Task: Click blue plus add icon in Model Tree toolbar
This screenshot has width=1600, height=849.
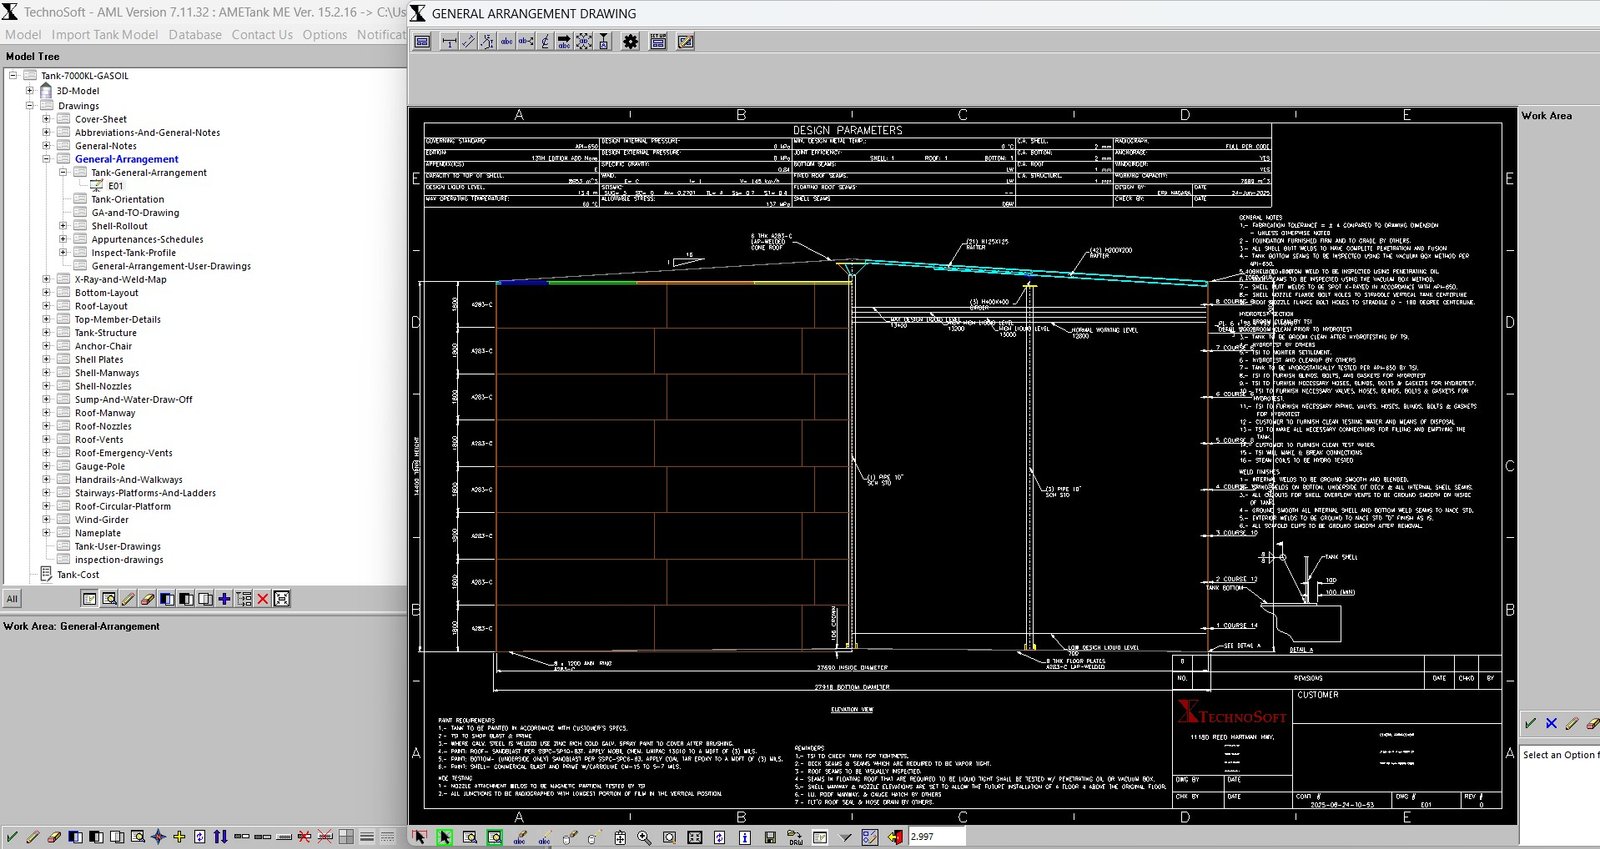Action: click(224, 599)
